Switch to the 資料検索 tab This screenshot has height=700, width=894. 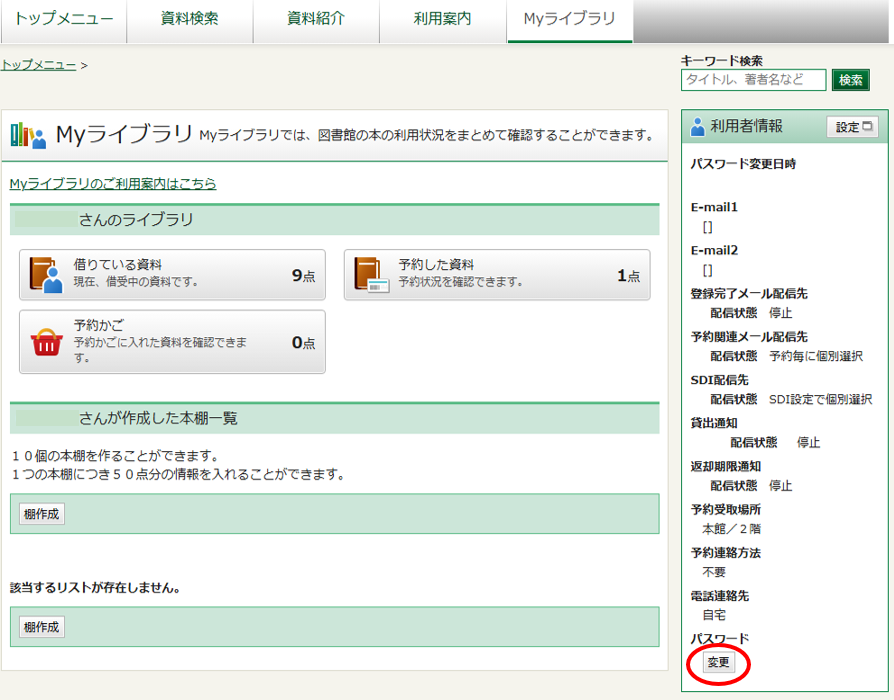coord(189,20)
